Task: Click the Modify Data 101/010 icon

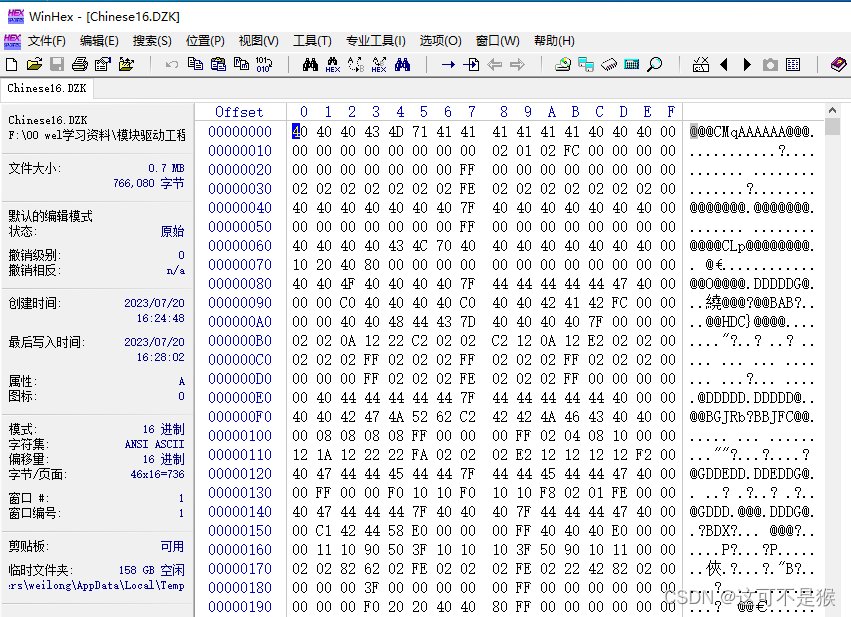Action: (264, 65)
